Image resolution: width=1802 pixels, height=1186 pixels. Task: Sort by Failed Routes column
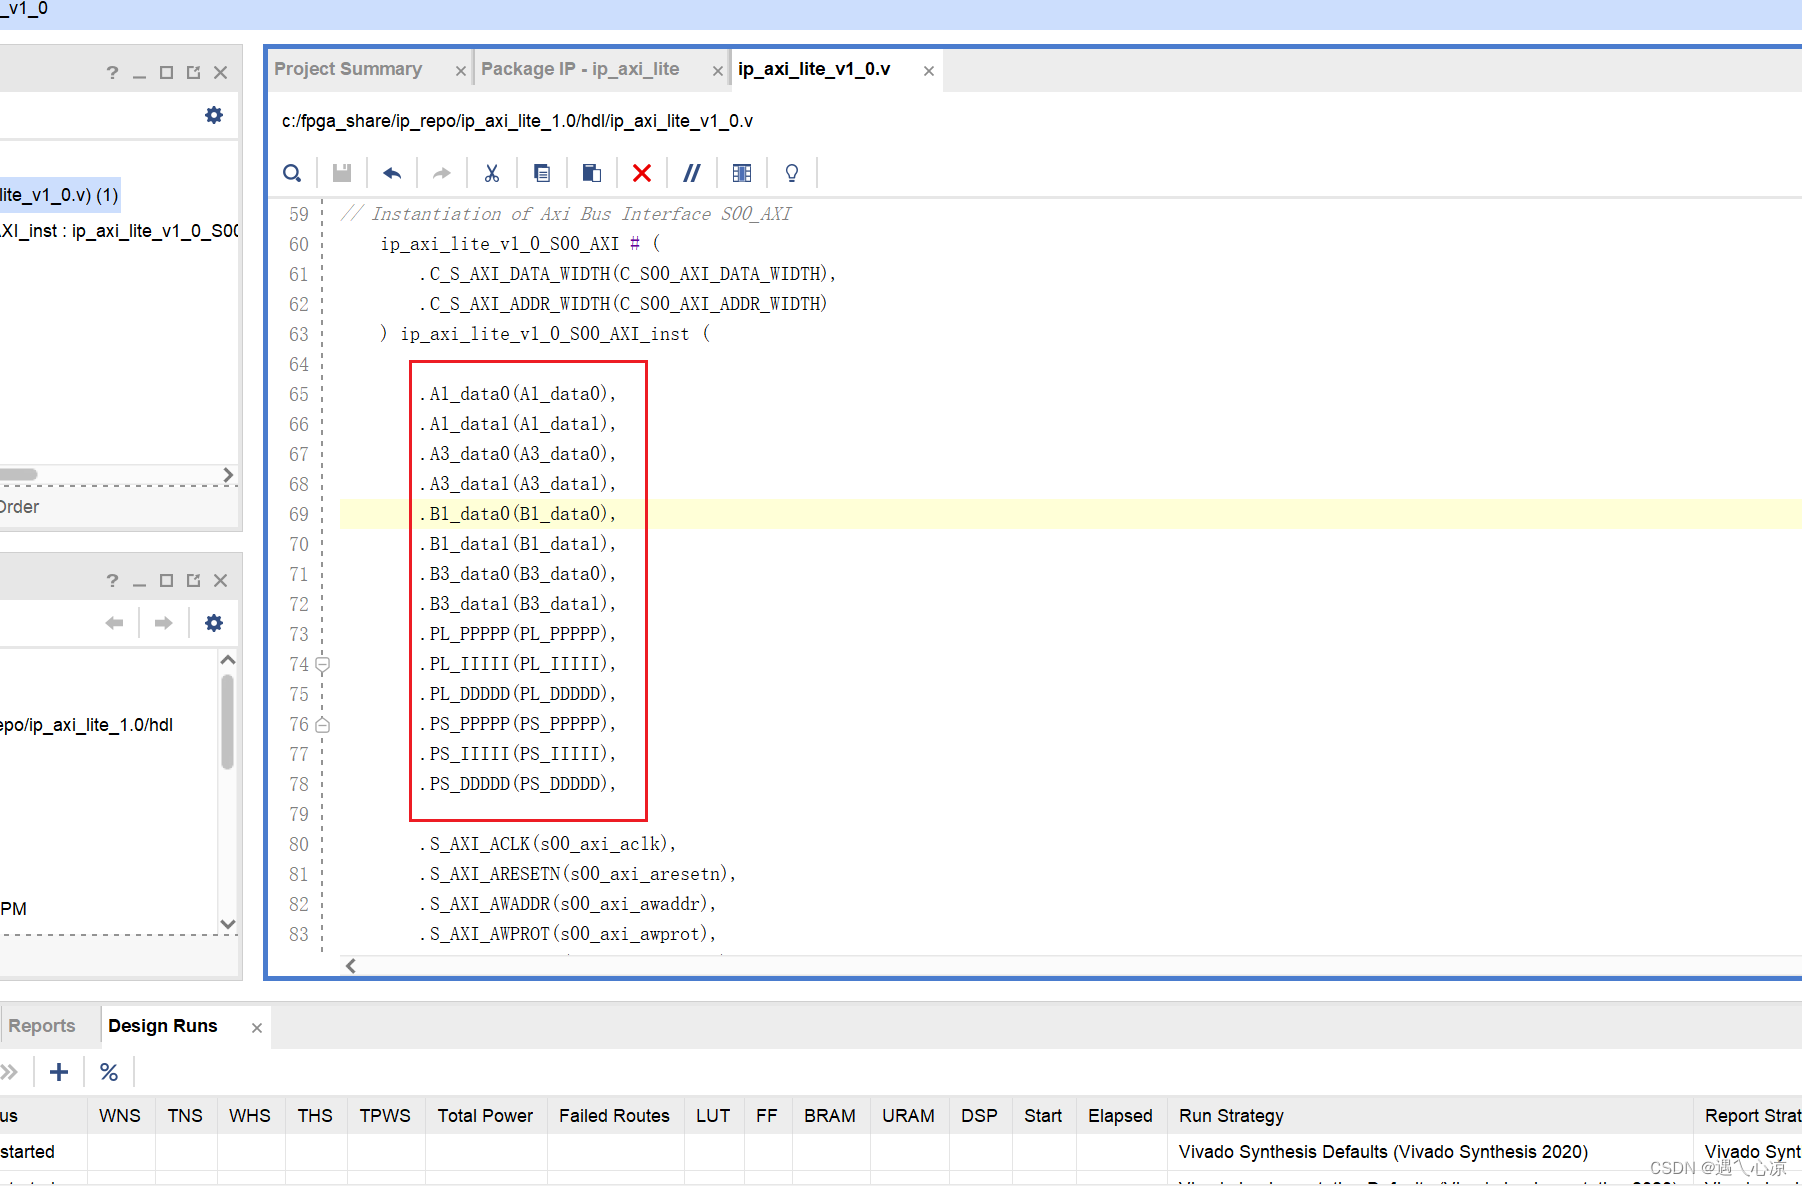pos(614,1116)
